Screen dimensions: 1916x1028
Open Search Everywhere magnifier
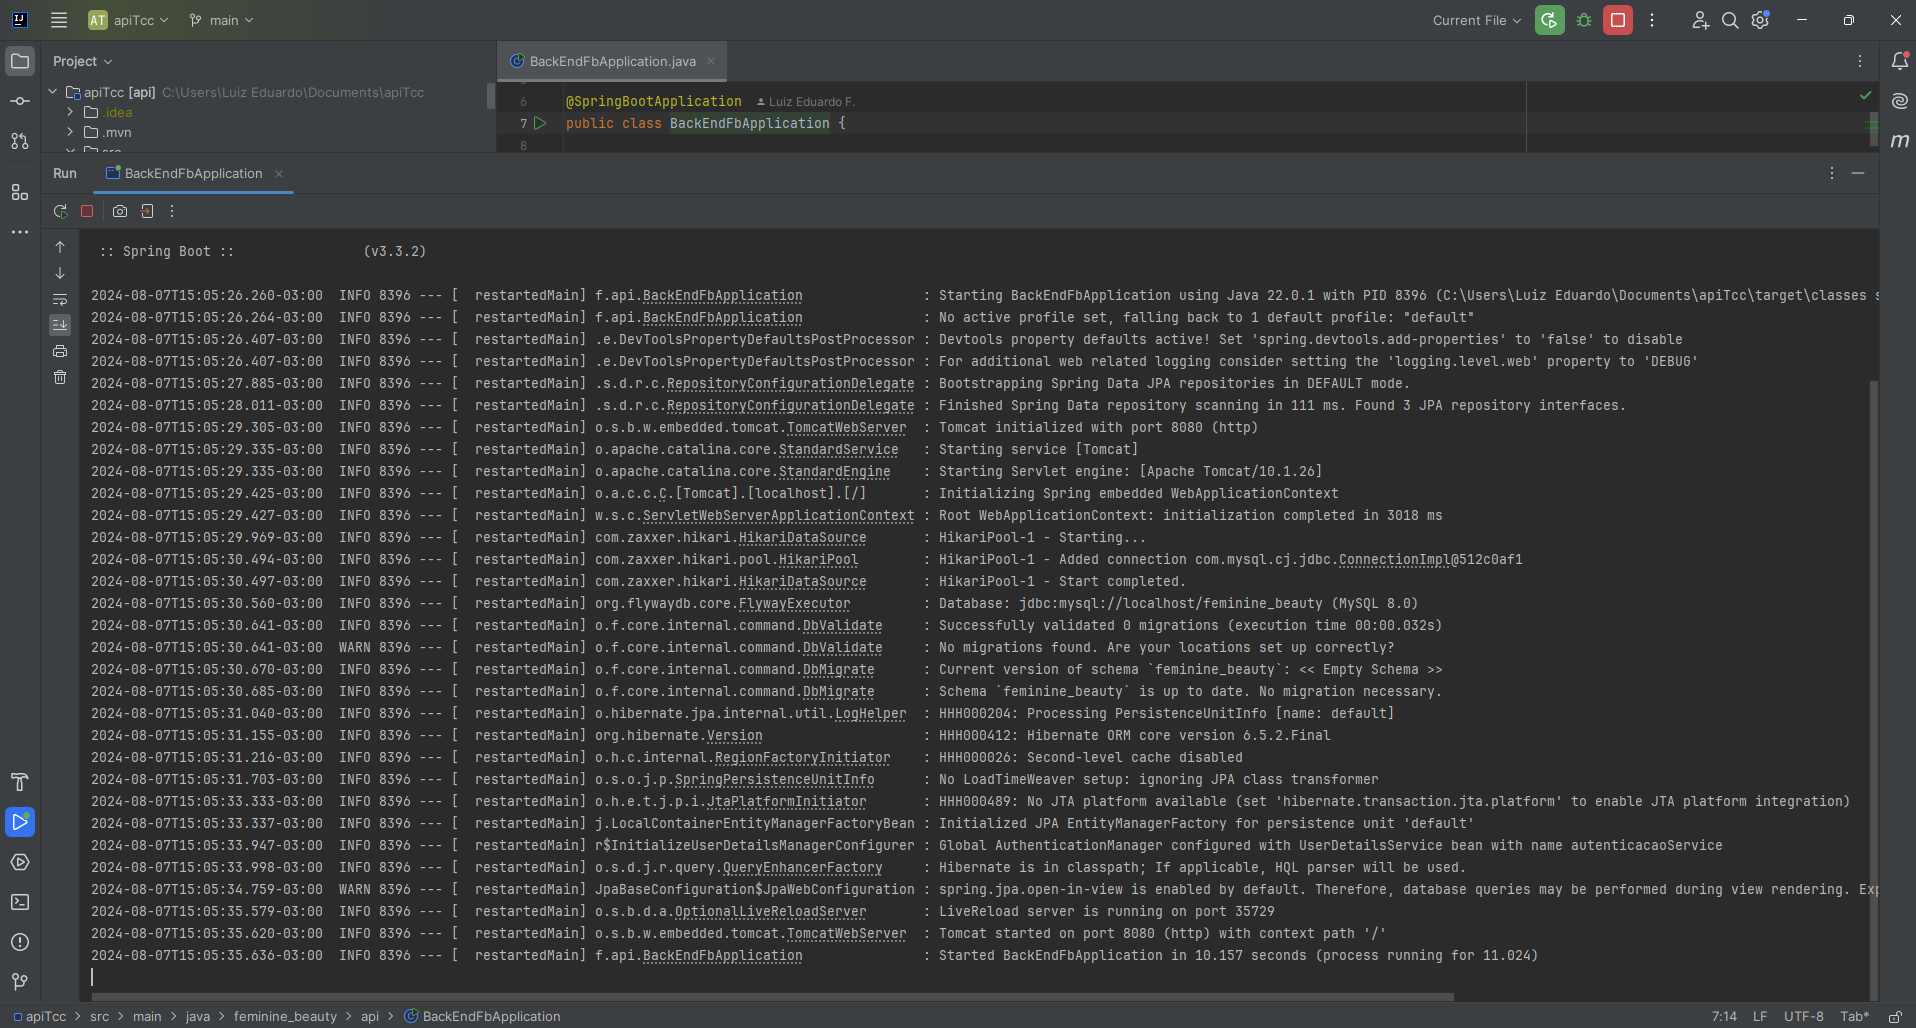tap(1730, 20)
